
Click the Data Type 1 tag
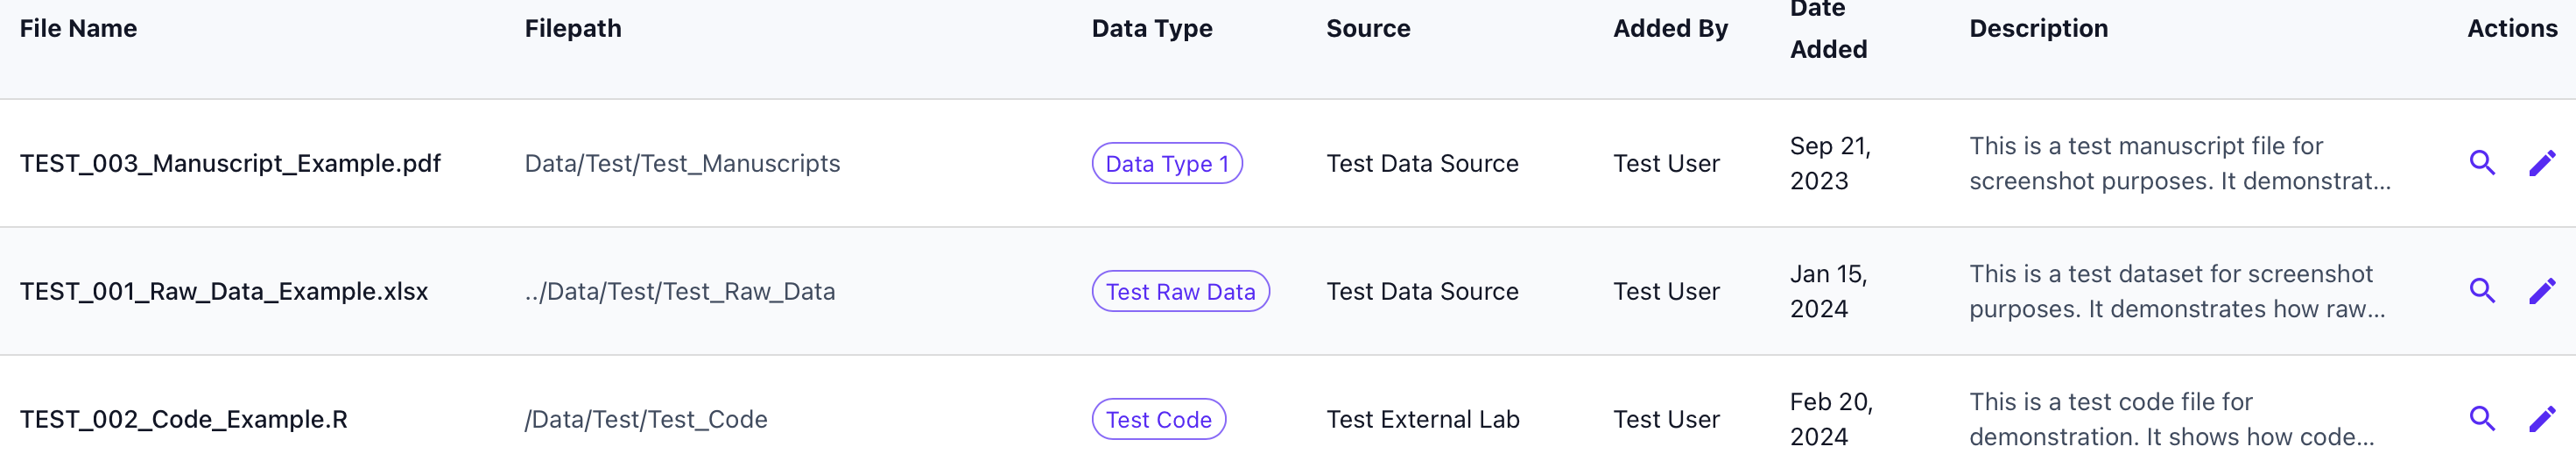pos(1166,164)
